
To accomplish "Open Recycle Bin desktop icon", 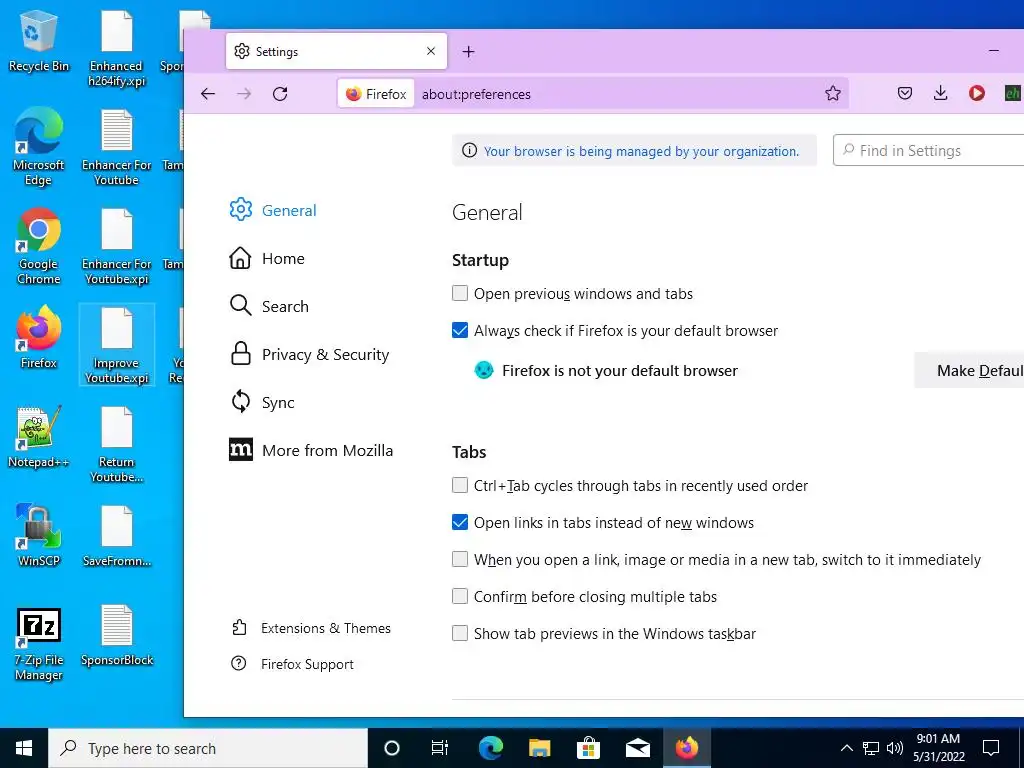I will 39,41.
